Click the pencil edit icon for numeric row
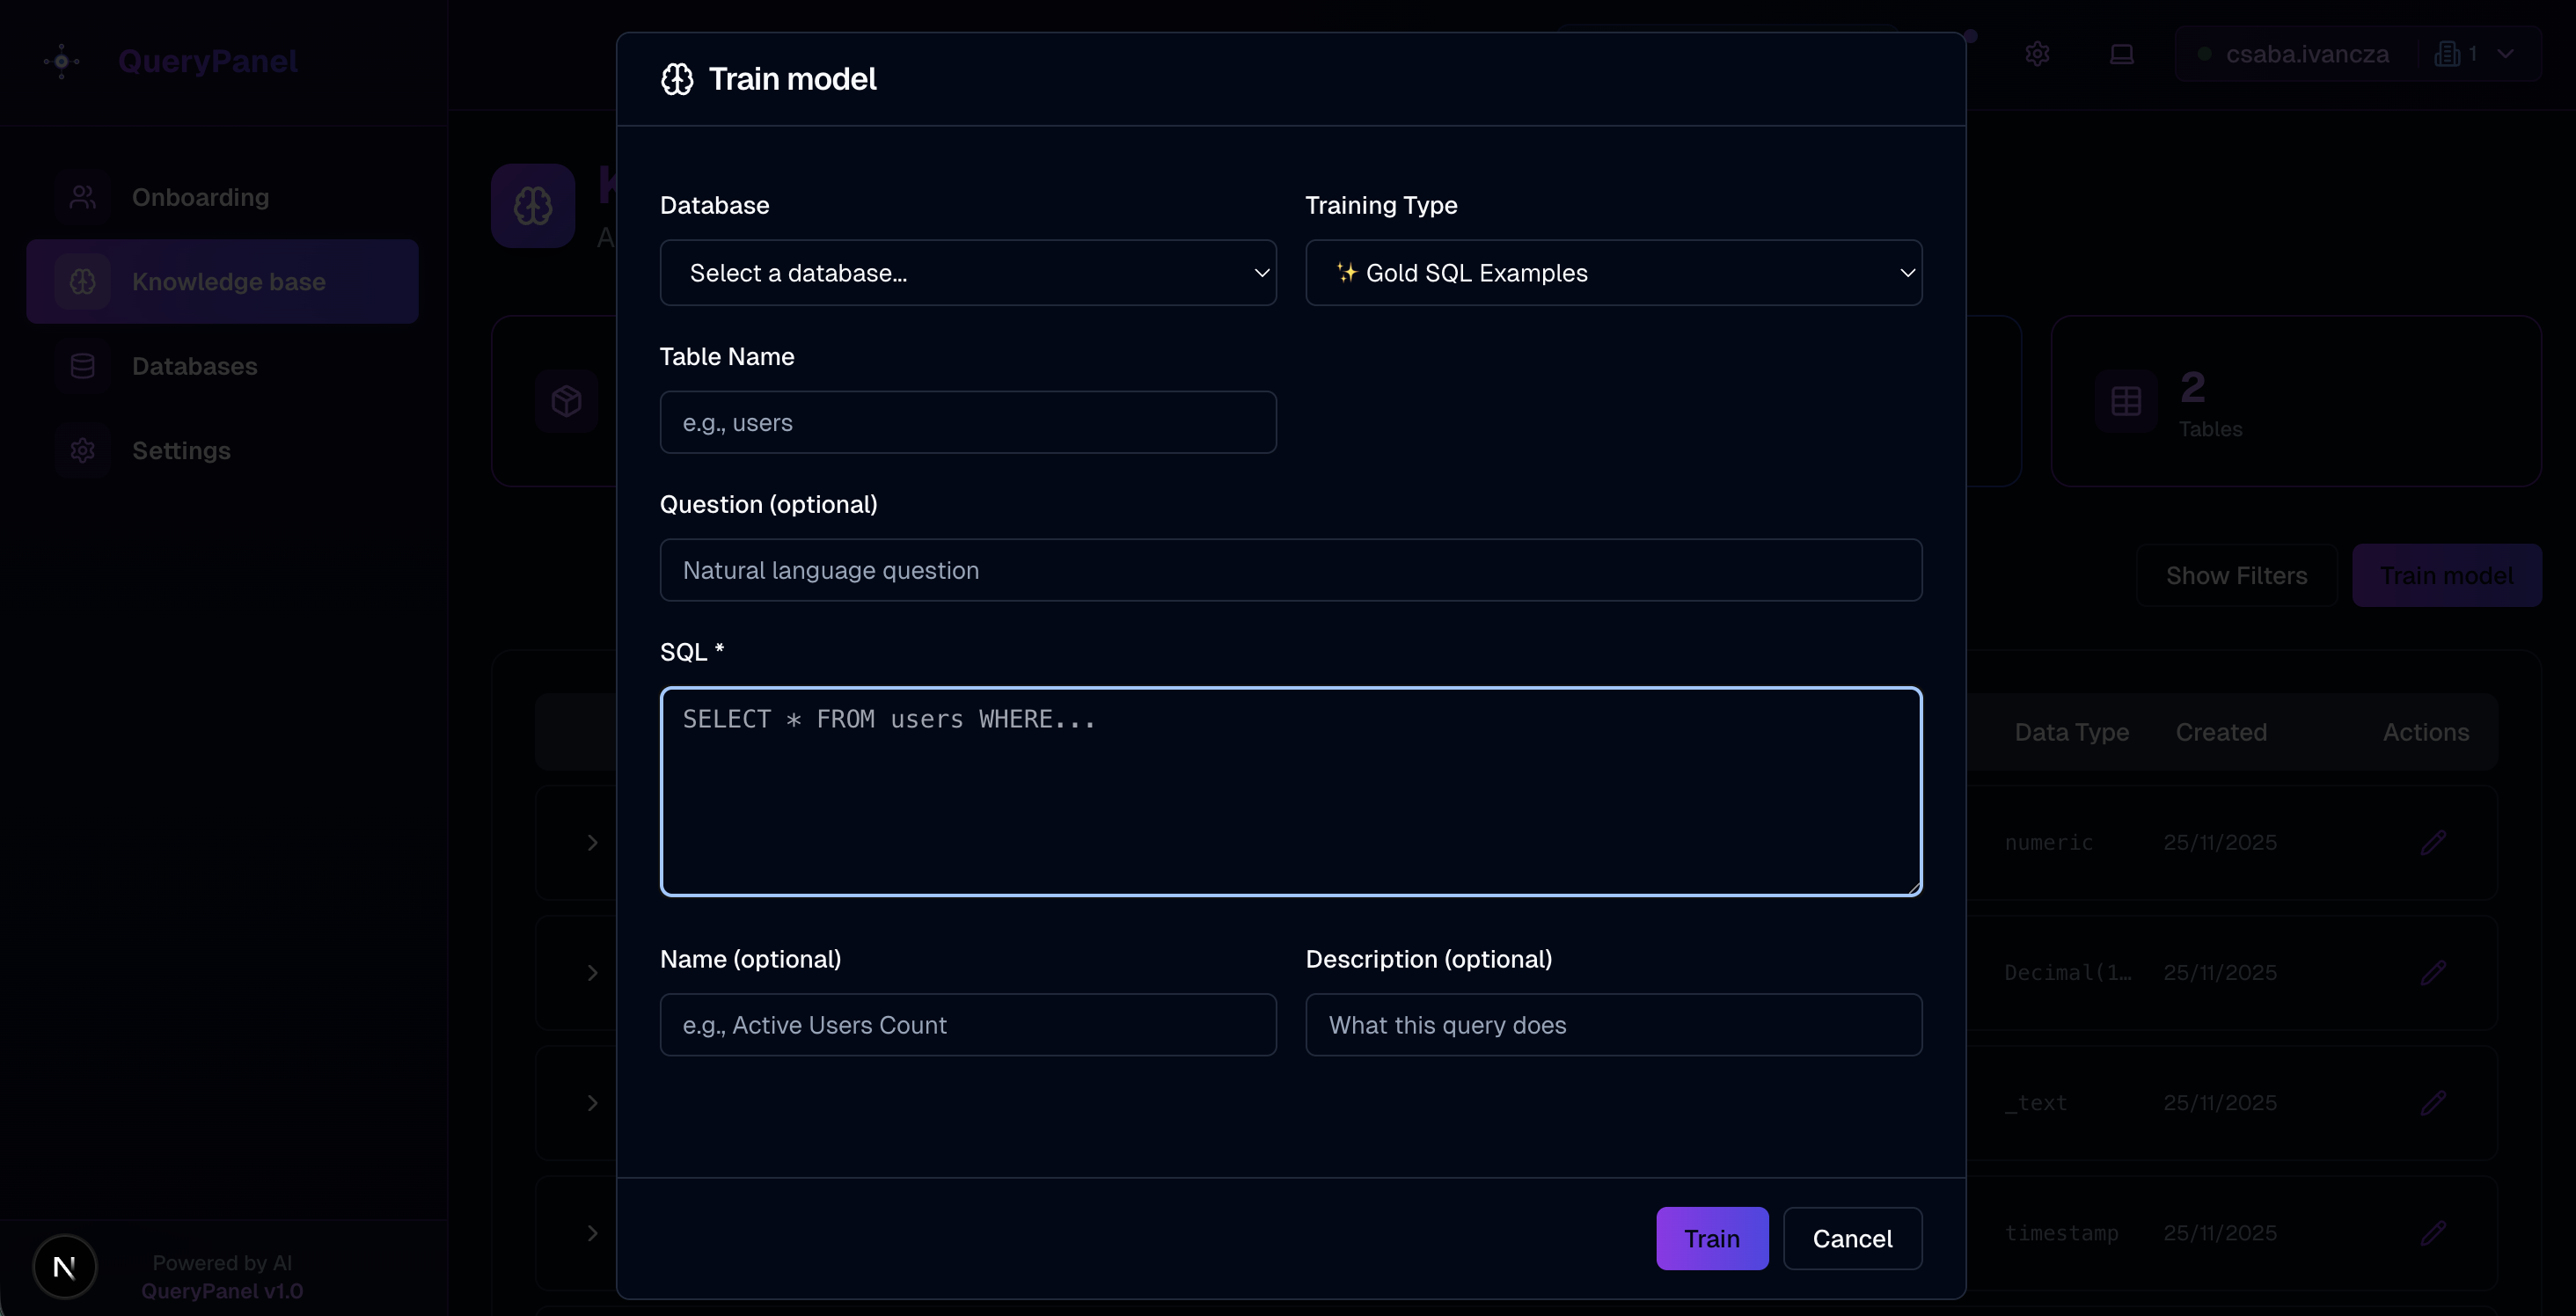Screen dimensions: 2576x1316 [2433, 842]
